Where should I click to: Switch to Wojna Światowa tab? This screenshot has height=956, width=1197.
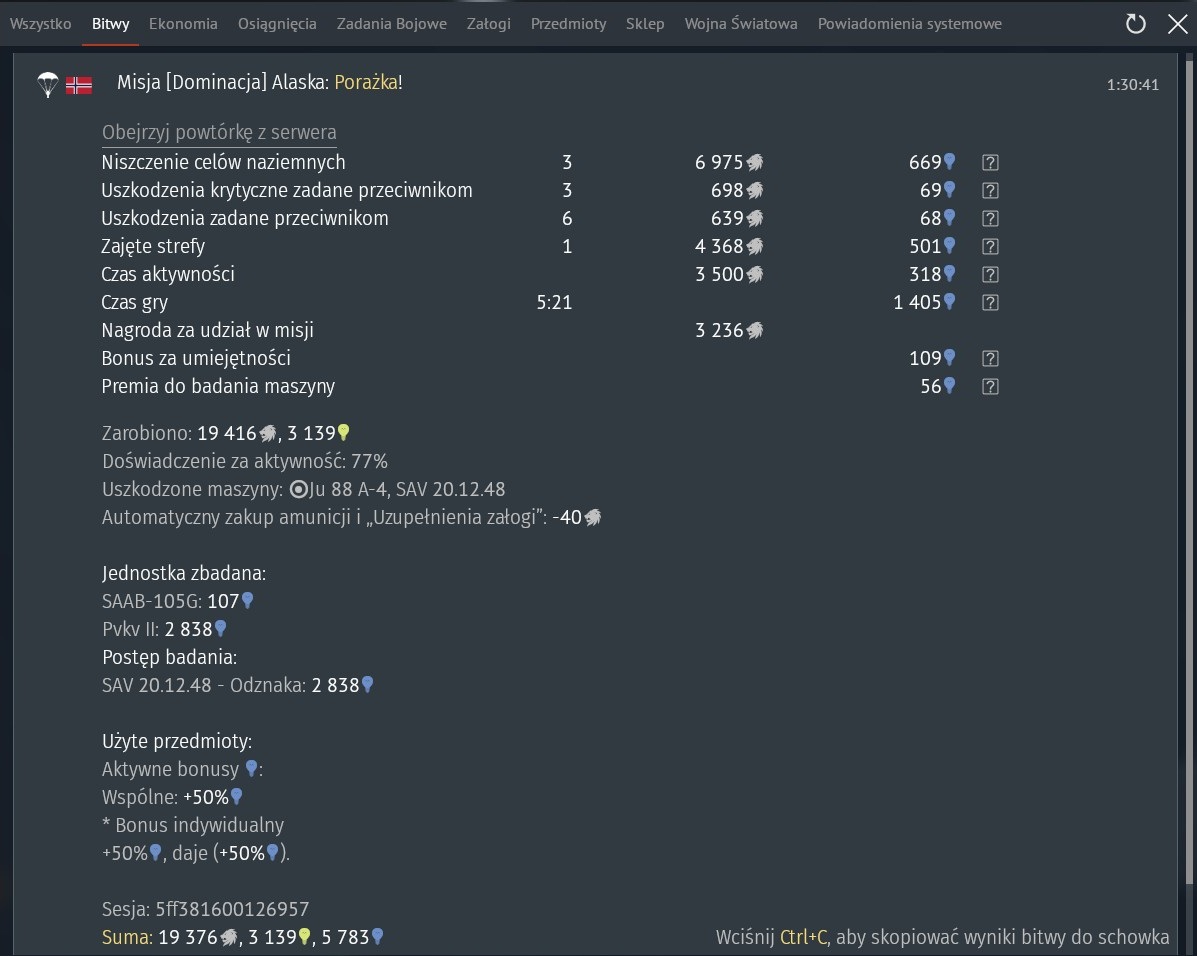tap(741, 24)
